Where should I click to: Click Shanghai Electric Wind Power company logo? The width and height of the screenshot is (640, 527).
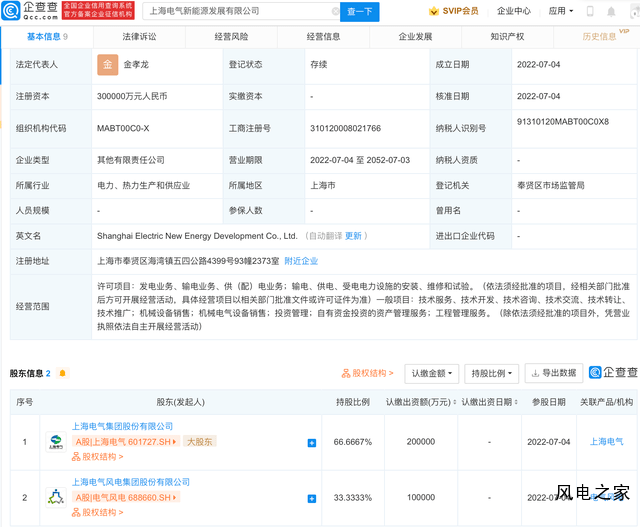[56, 498]
